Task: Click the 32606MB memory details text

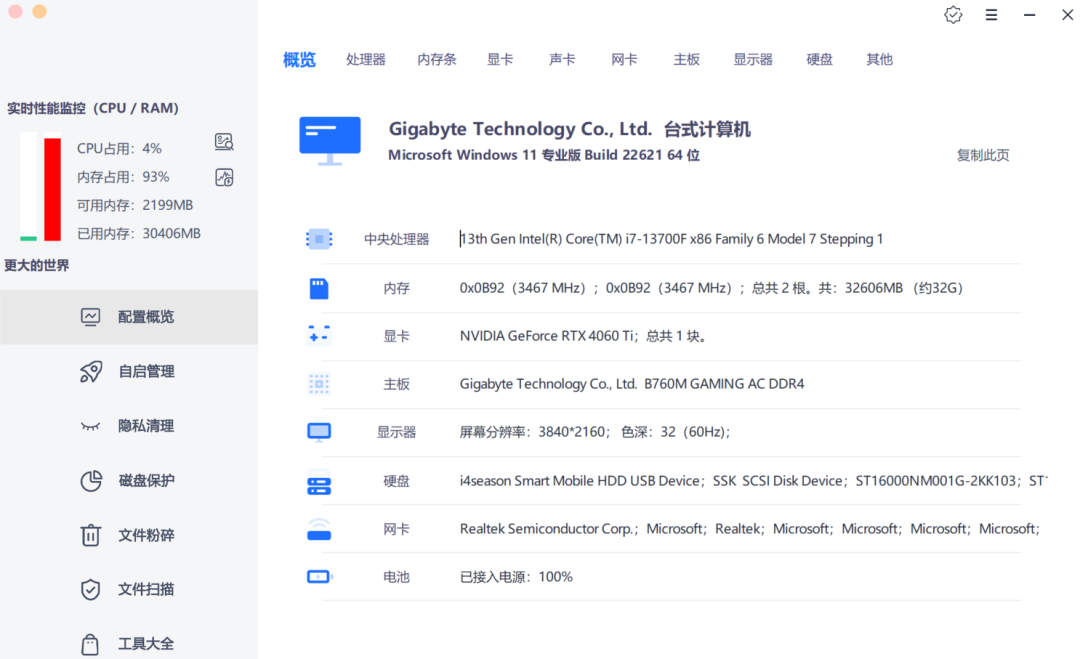Action: click(x=711, y=288)
